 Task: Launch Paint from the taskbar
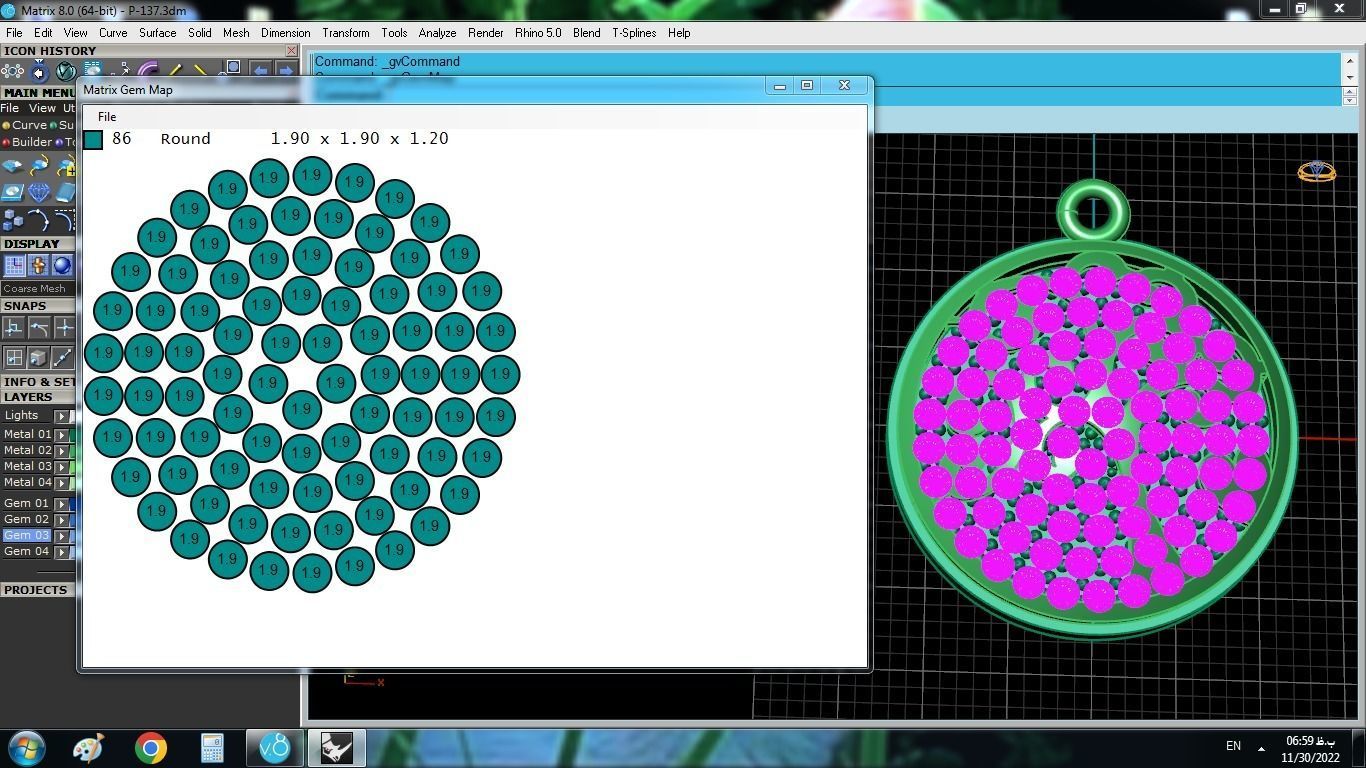click(x=88, y=748)
